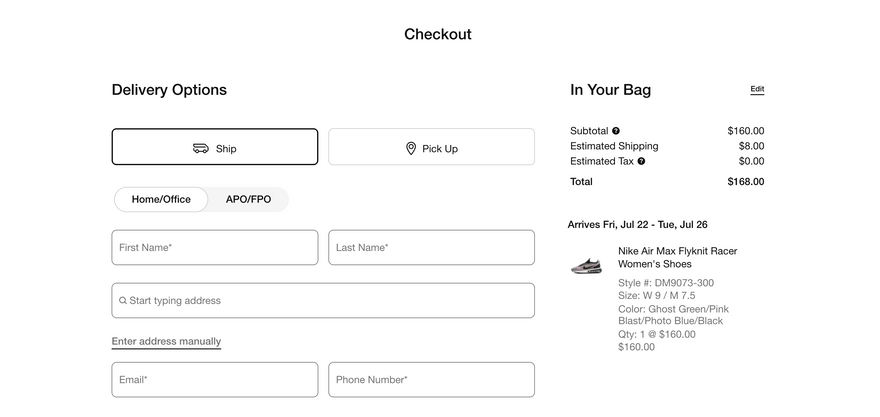Click the Arrives Fri, Jul 22 delivery estimate
This screenshot has height=417, width=880.
pyautogui.click(x=637, y=225)
